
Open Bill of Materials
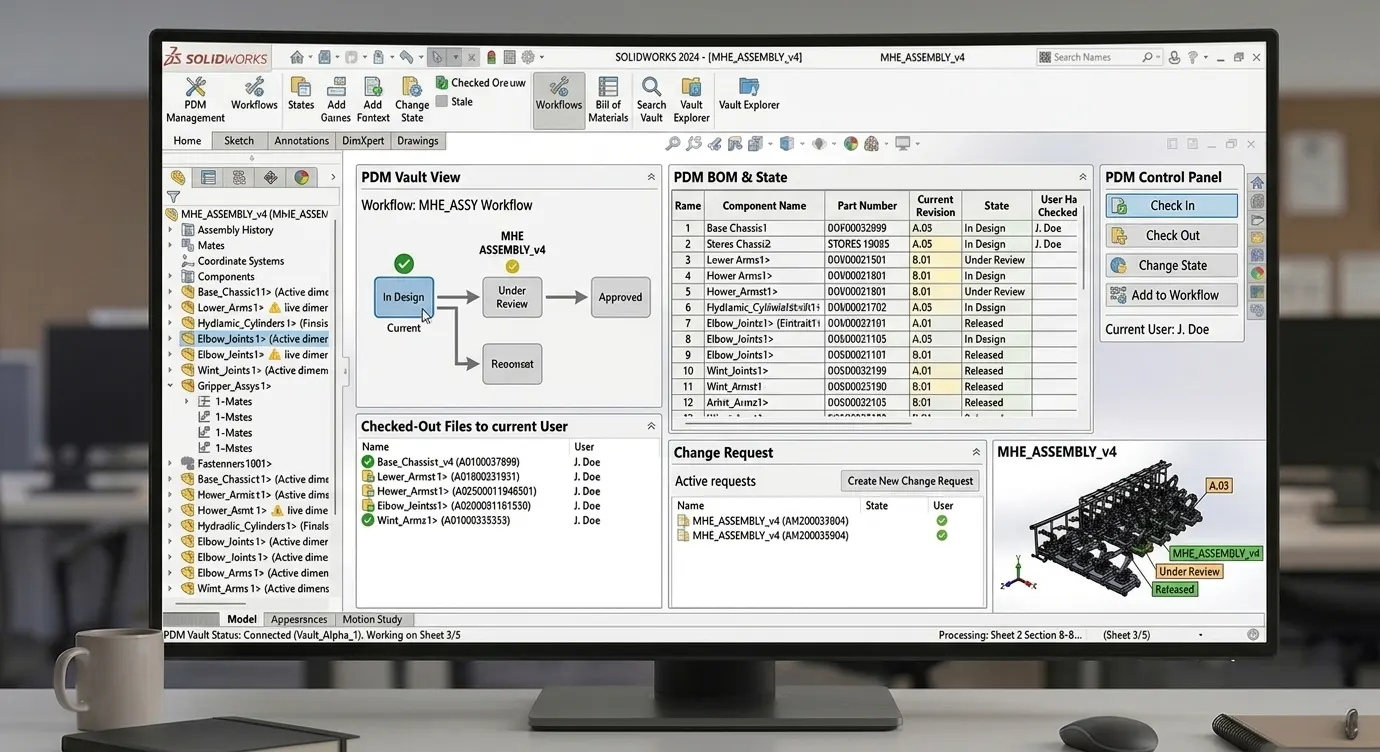pyautogui.click(x=608, y=99)
